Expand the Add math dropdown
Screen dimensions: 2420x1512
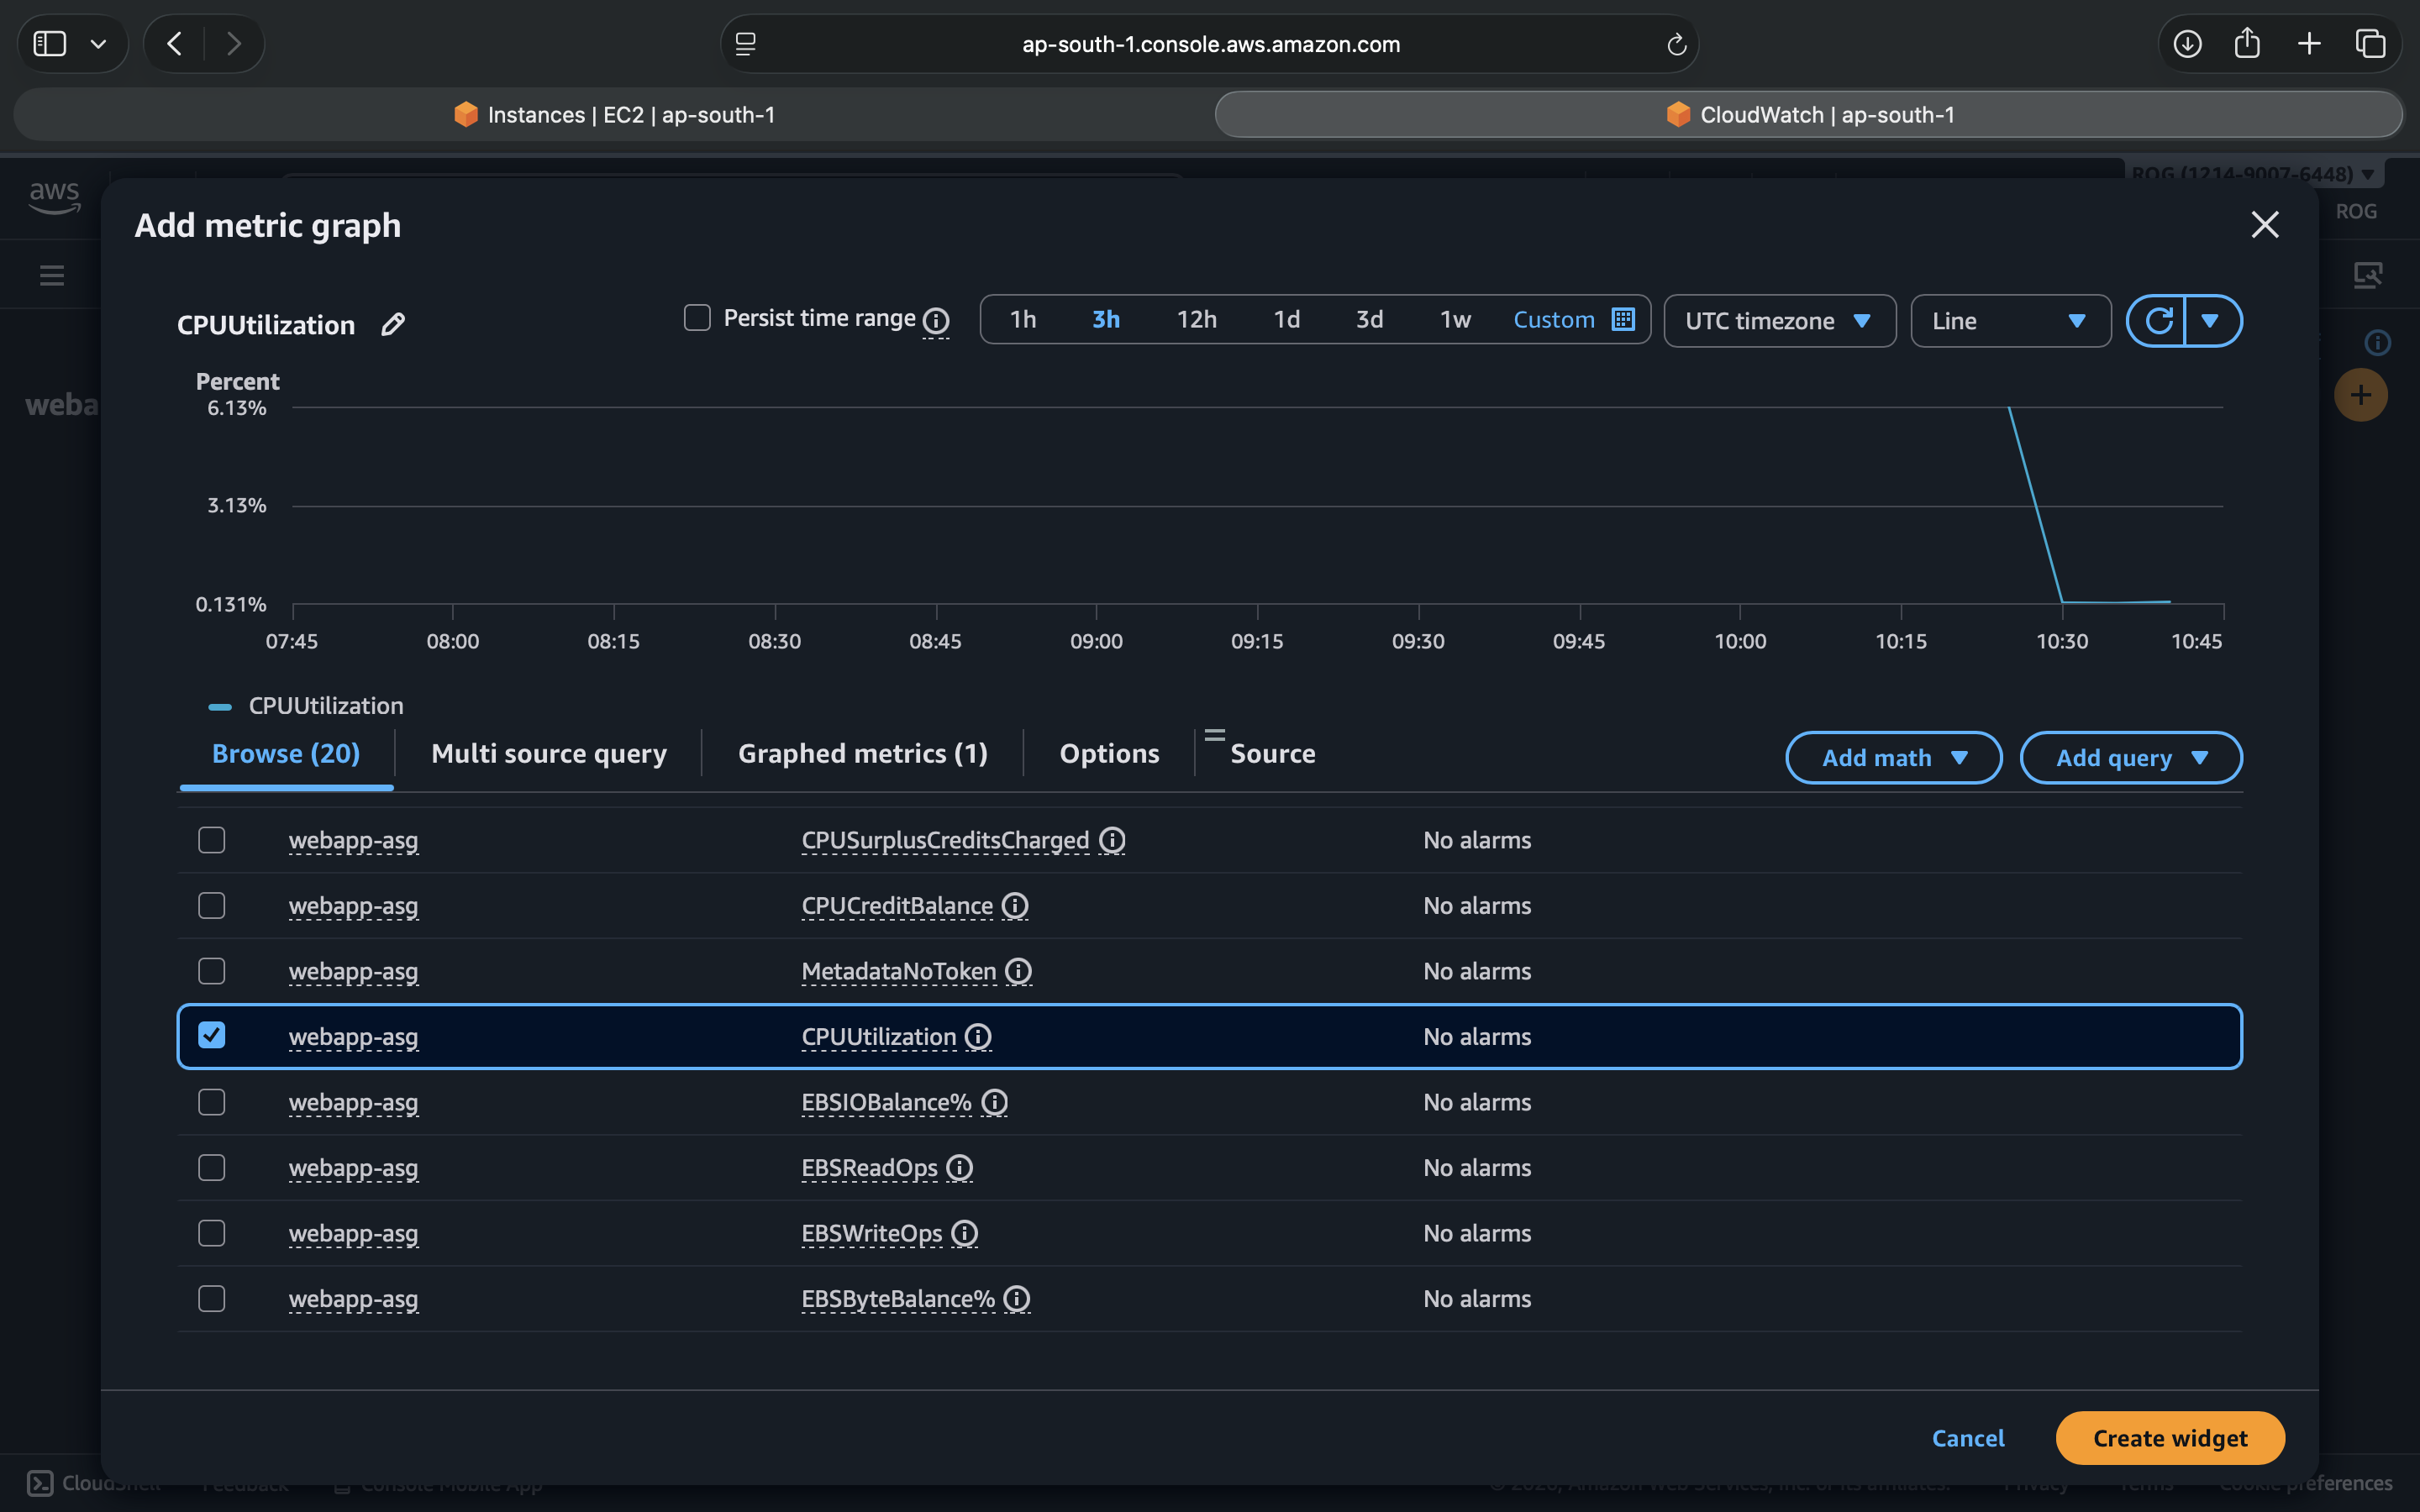[1893, 757]
